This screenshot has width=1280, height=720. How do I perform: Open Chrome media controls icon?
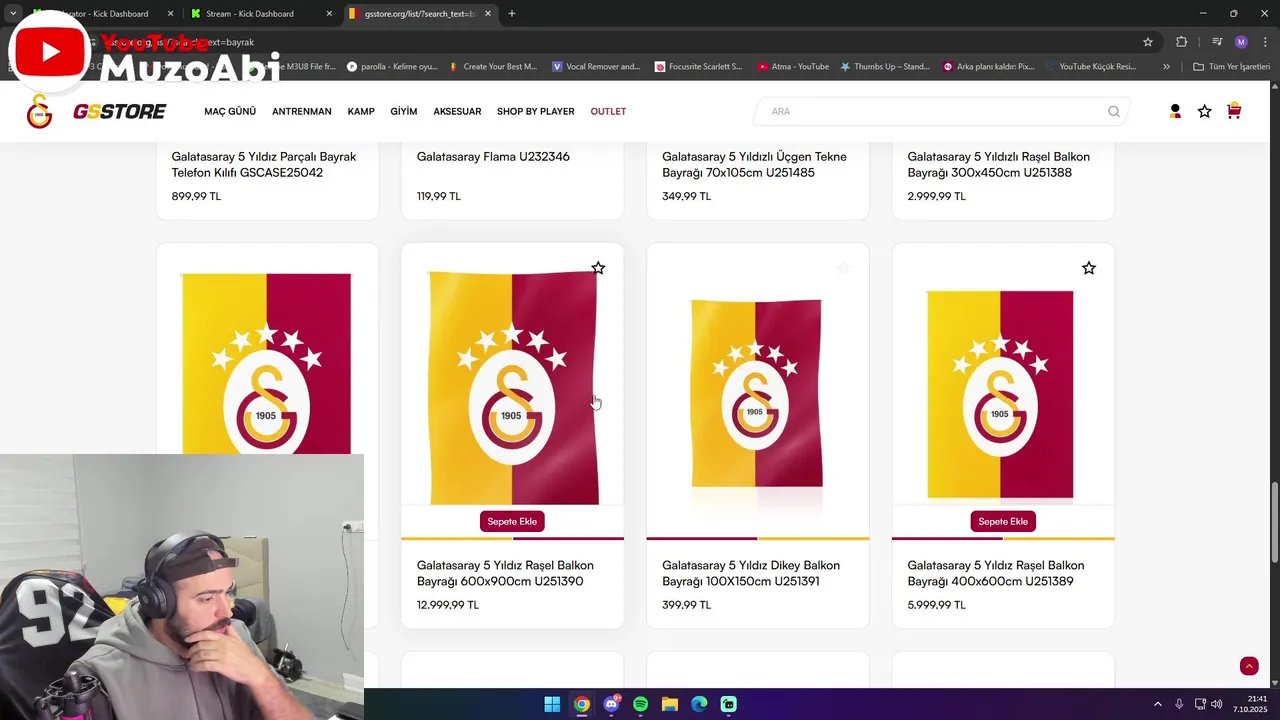click(x=1217, y=42)
